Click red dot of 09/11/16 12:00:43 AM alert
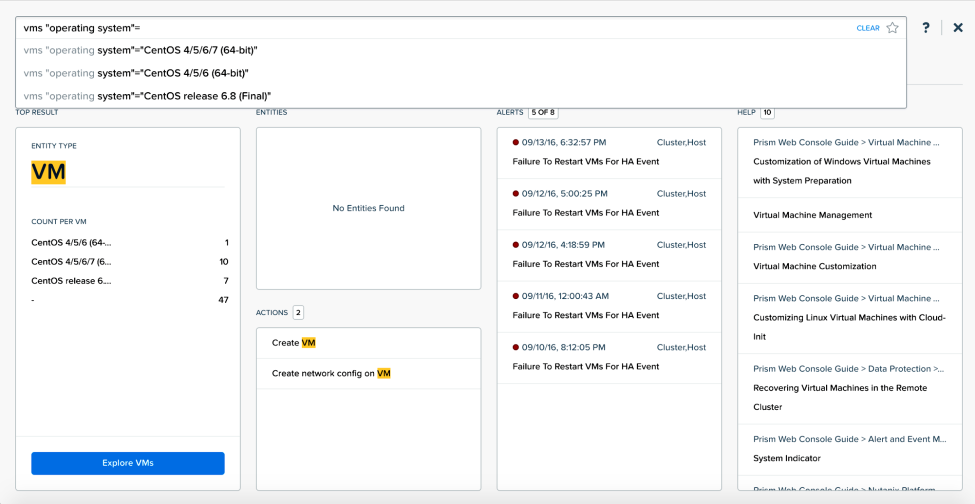The width and height of the screenshot is (975, 504). [x=515, y=296]
